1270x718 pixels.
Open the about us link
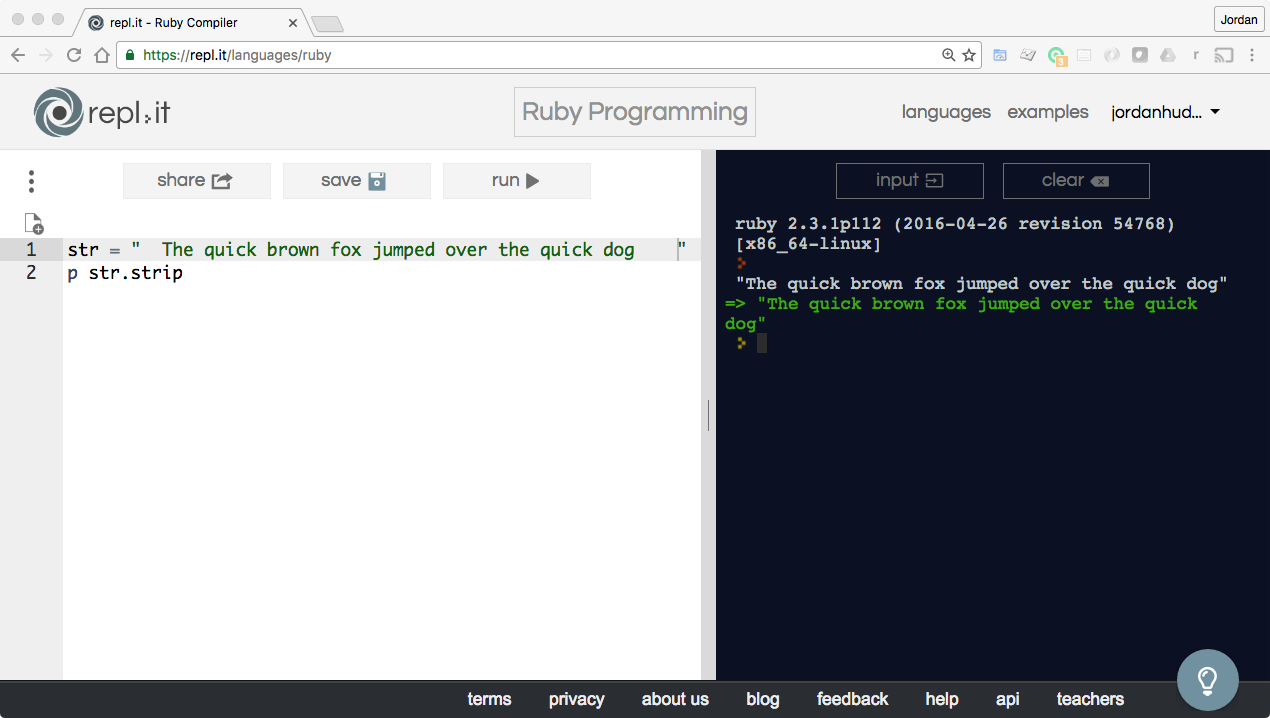point(675,699)
